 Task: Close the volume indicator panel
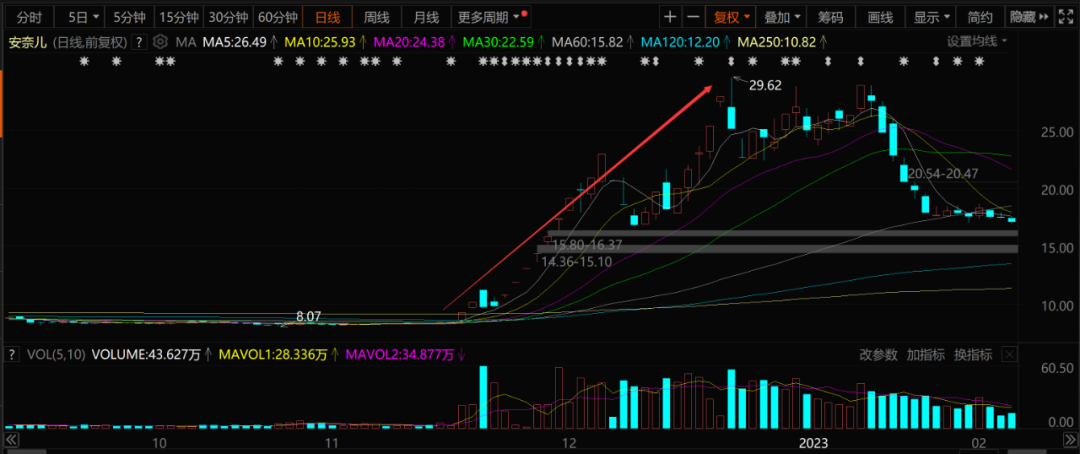(x=1009, y=355)
